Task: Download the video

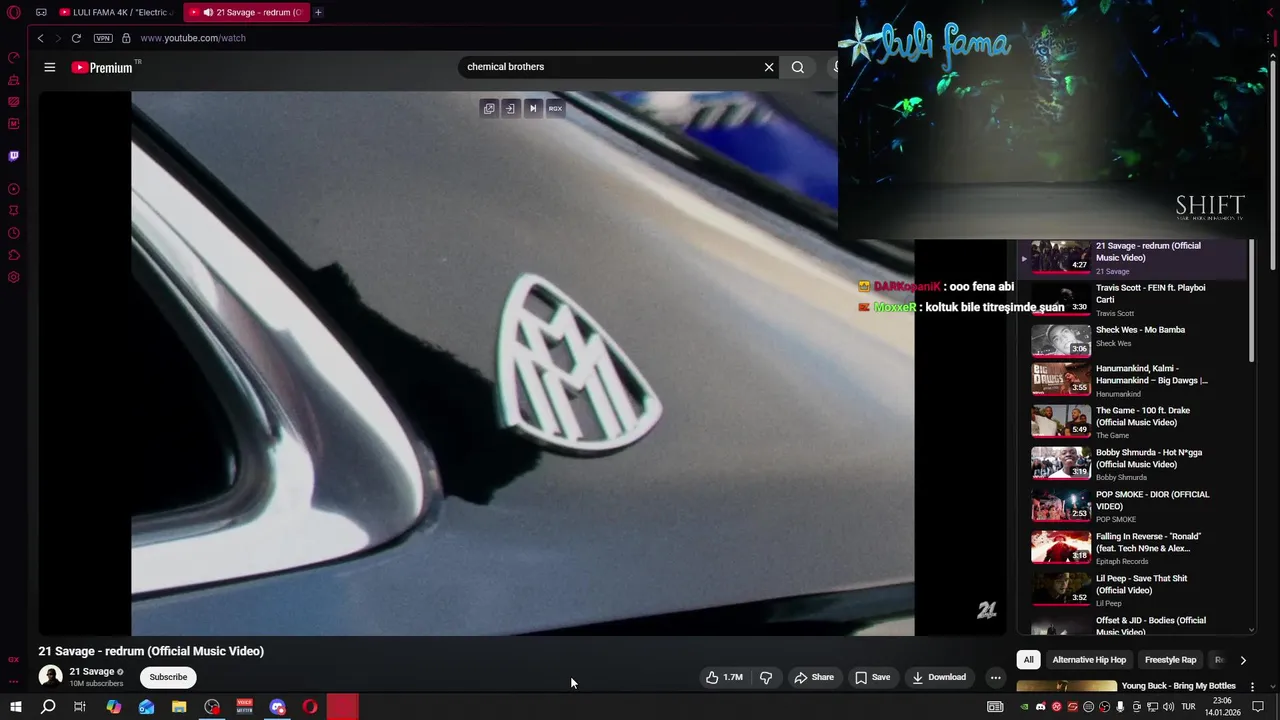Action: point(939,677)
